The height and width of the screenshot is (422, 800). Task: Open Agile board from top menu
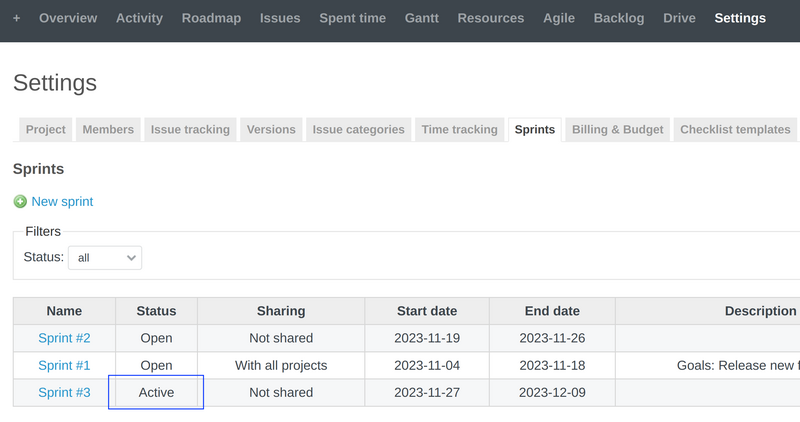559,18
